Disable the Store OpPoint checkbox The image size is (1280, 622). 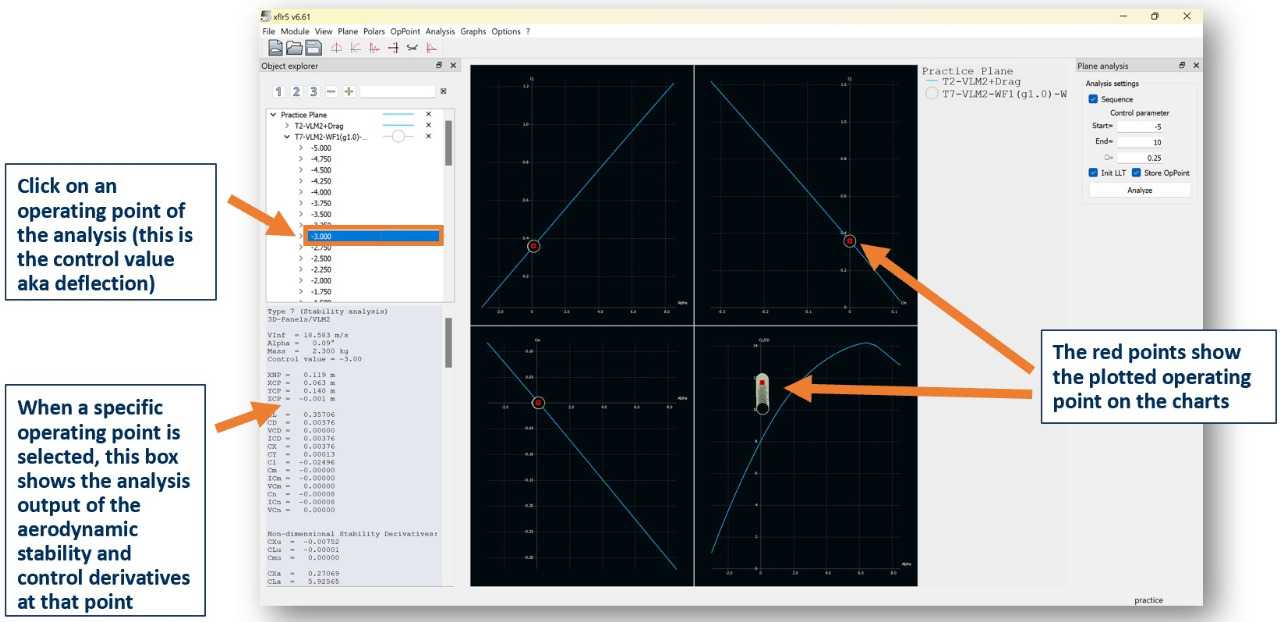click(1138, 173)
